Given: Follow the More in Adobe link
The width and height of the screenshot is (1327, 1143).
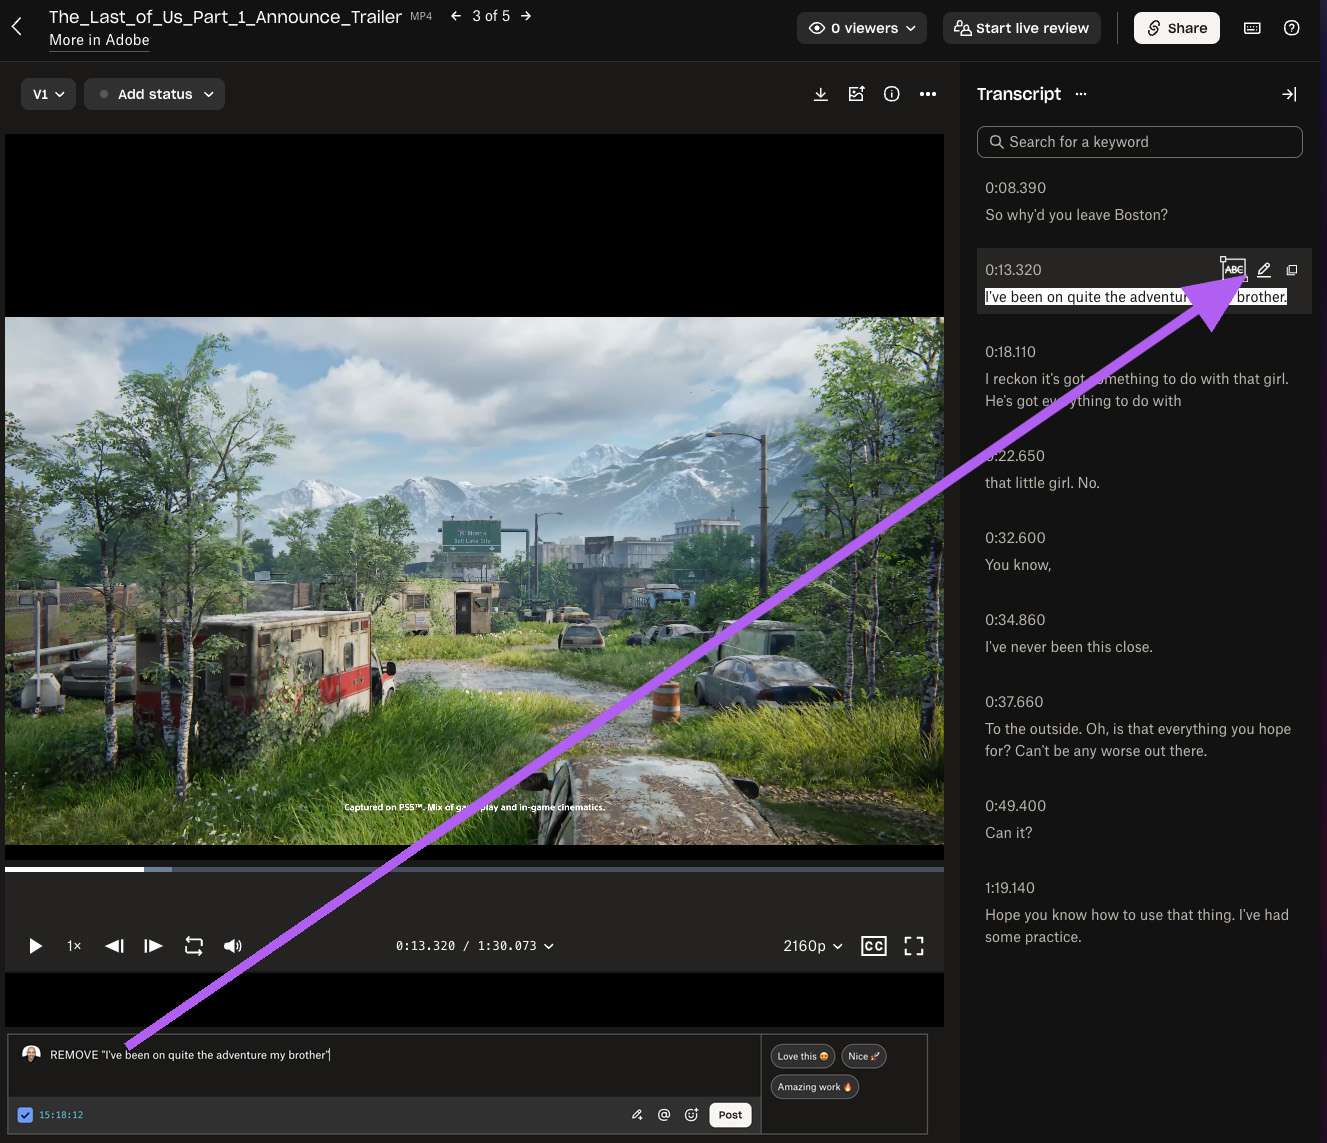Looking at the screenshot, I should pos(99,40).
